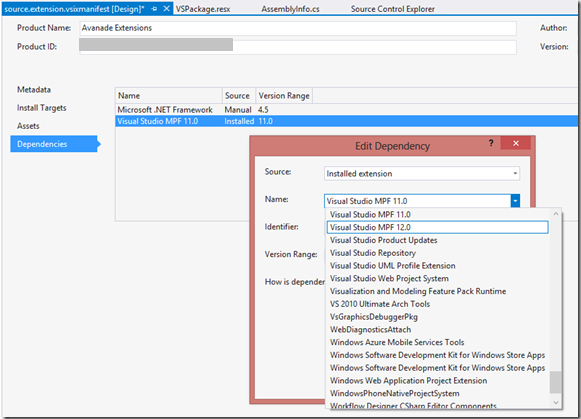
Task: Open the Source Control Explorer tab
Action: pos(392,9)
